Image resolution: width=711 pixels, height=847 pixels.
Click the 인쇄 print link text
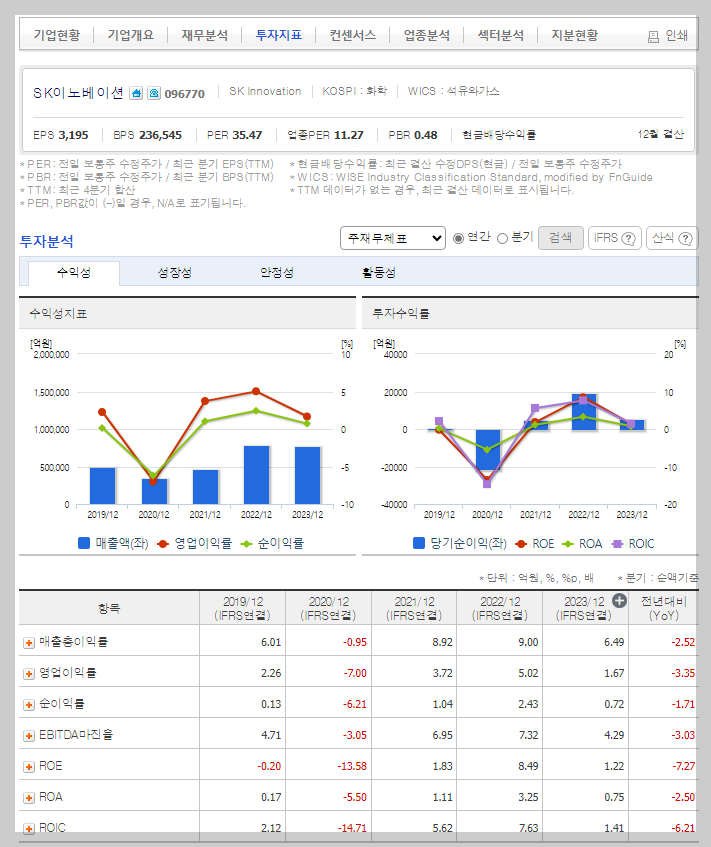(676, 36)
